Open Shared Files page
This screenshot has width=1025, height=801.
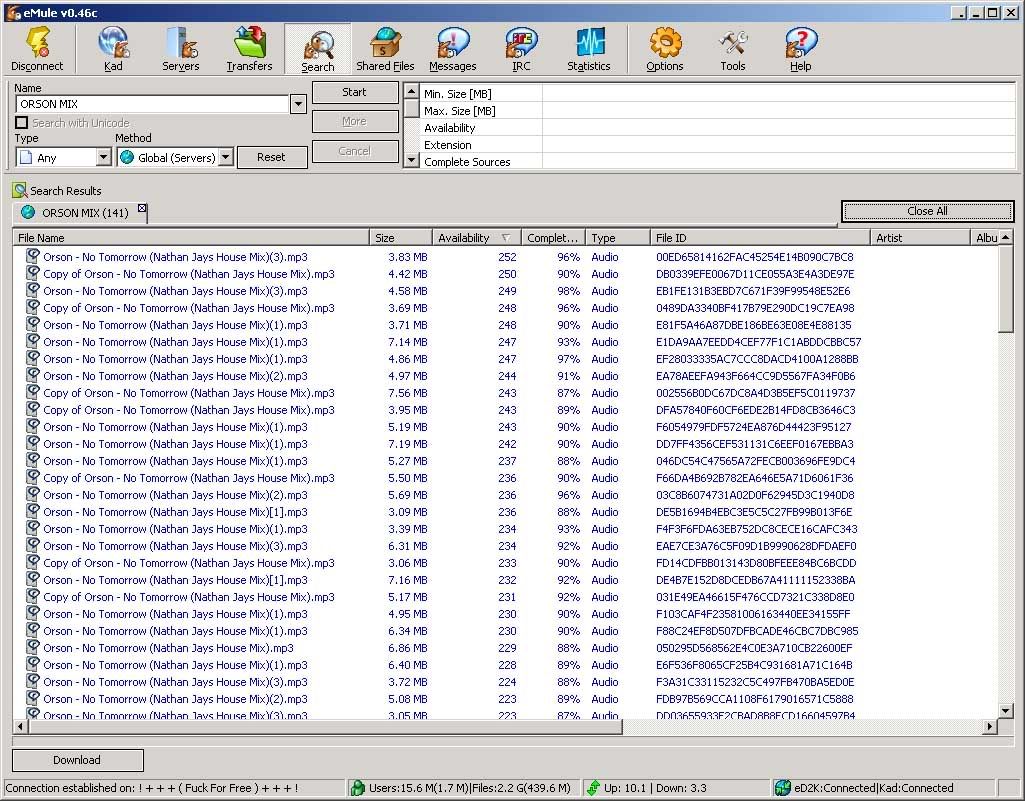(x=385, y=49)
